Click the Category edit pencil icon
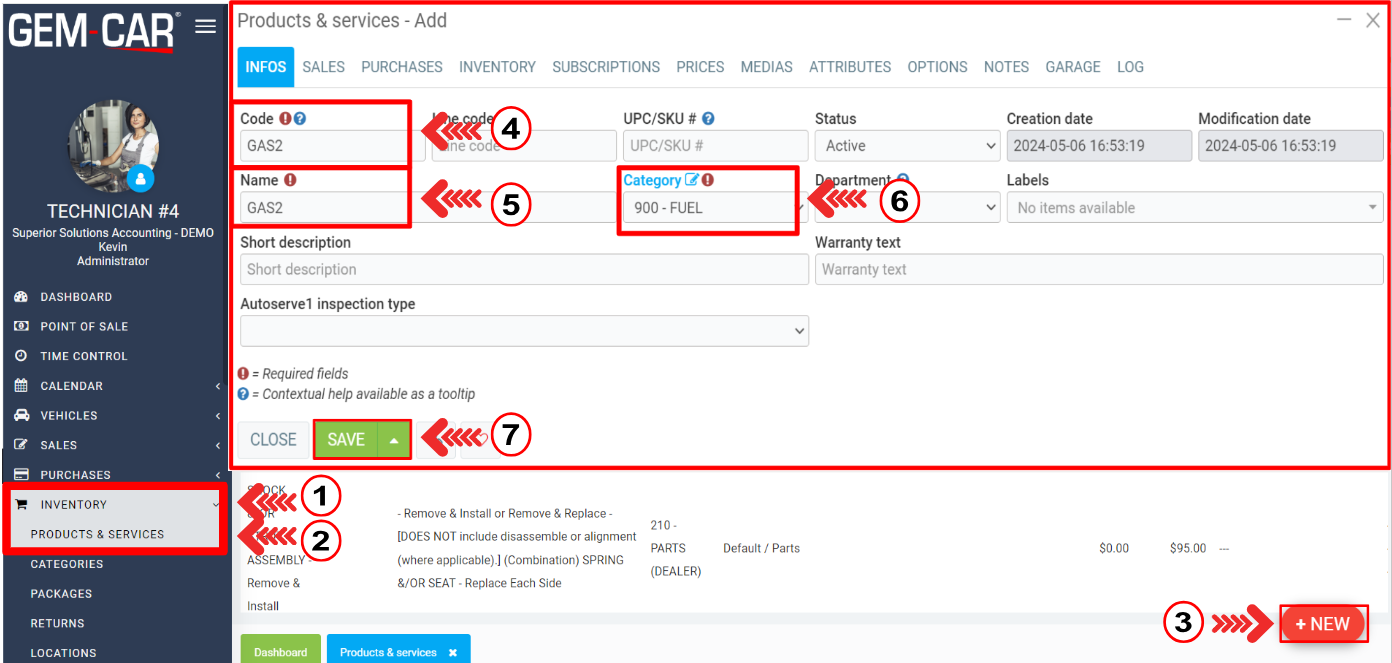 [691, 181]
